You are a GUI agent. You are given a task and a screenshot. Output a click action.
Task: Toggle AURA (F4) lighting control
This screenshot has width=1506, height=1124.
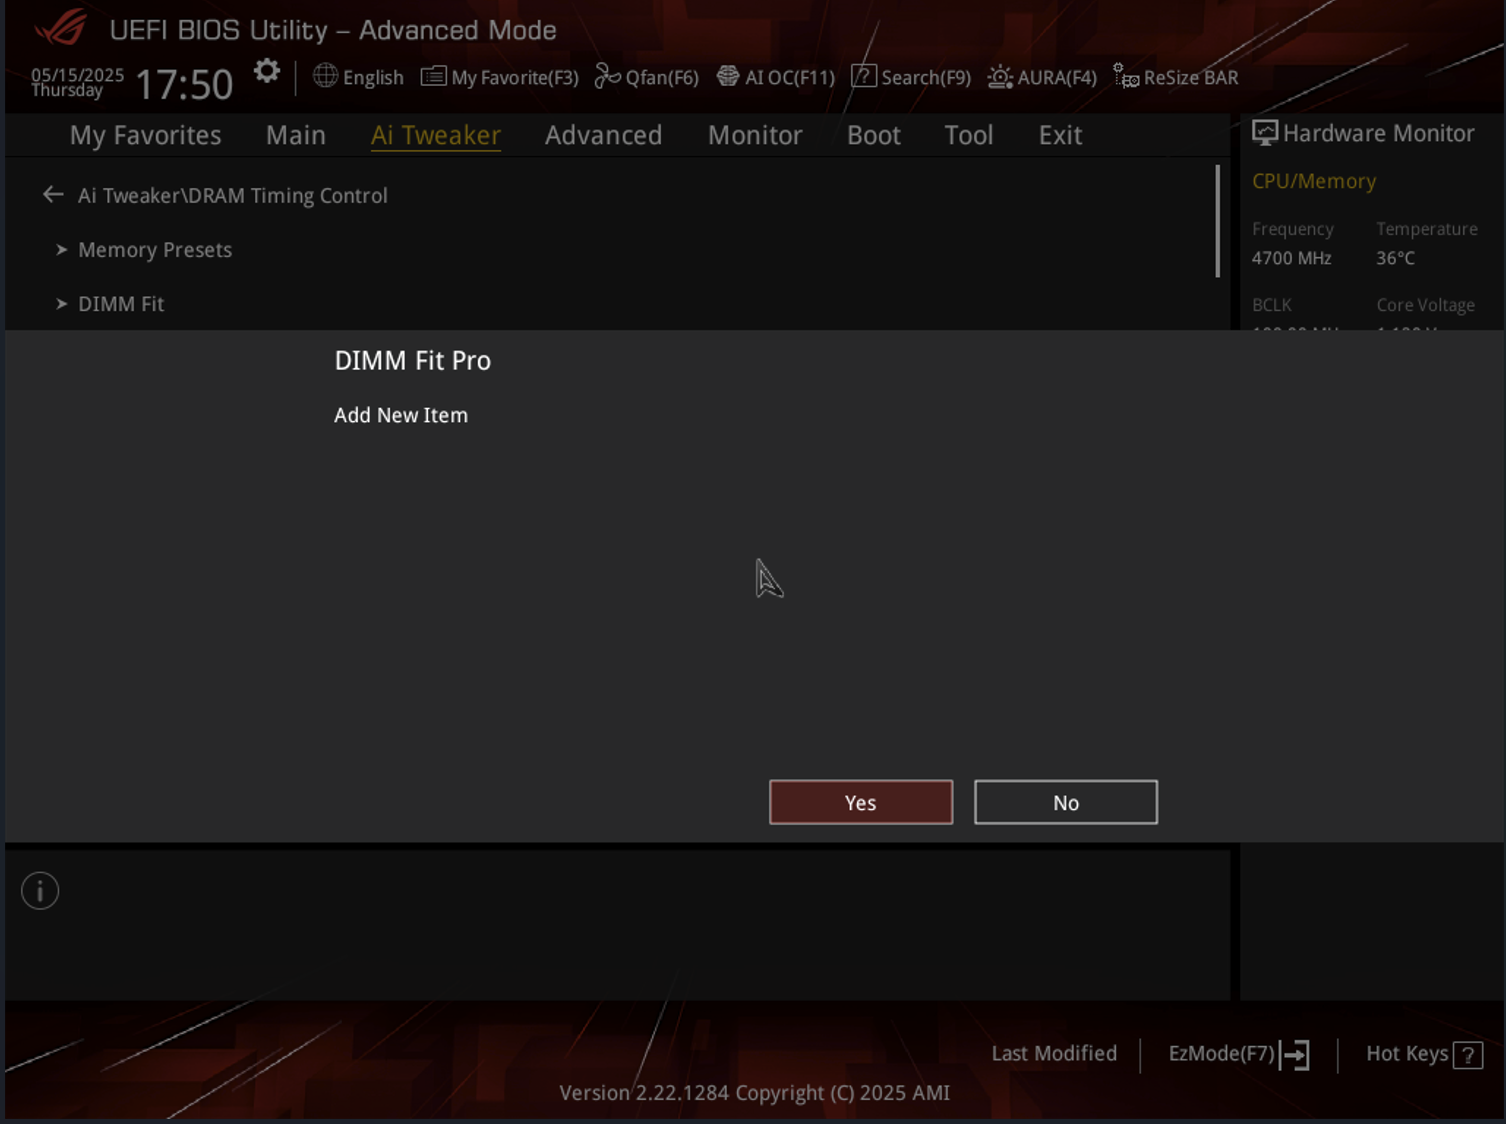(1042, 77)
